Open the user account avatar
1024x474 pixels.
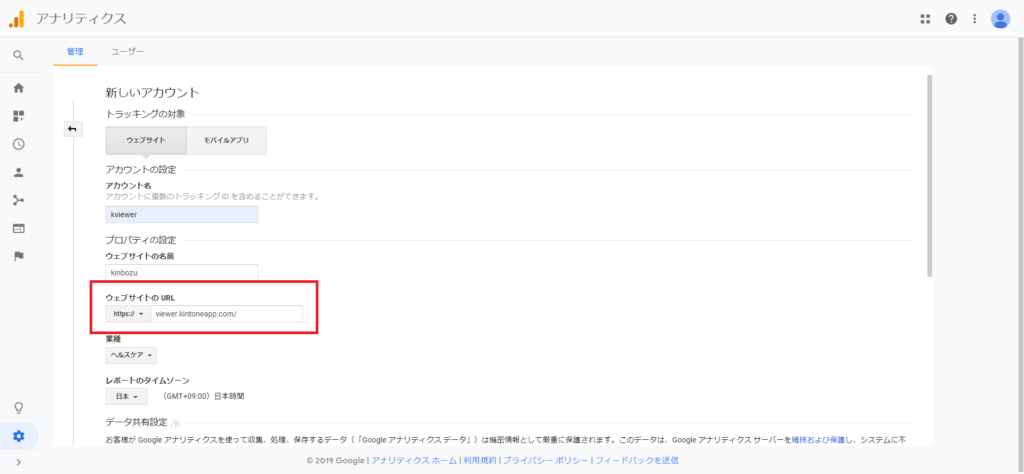click(1000, 19)
